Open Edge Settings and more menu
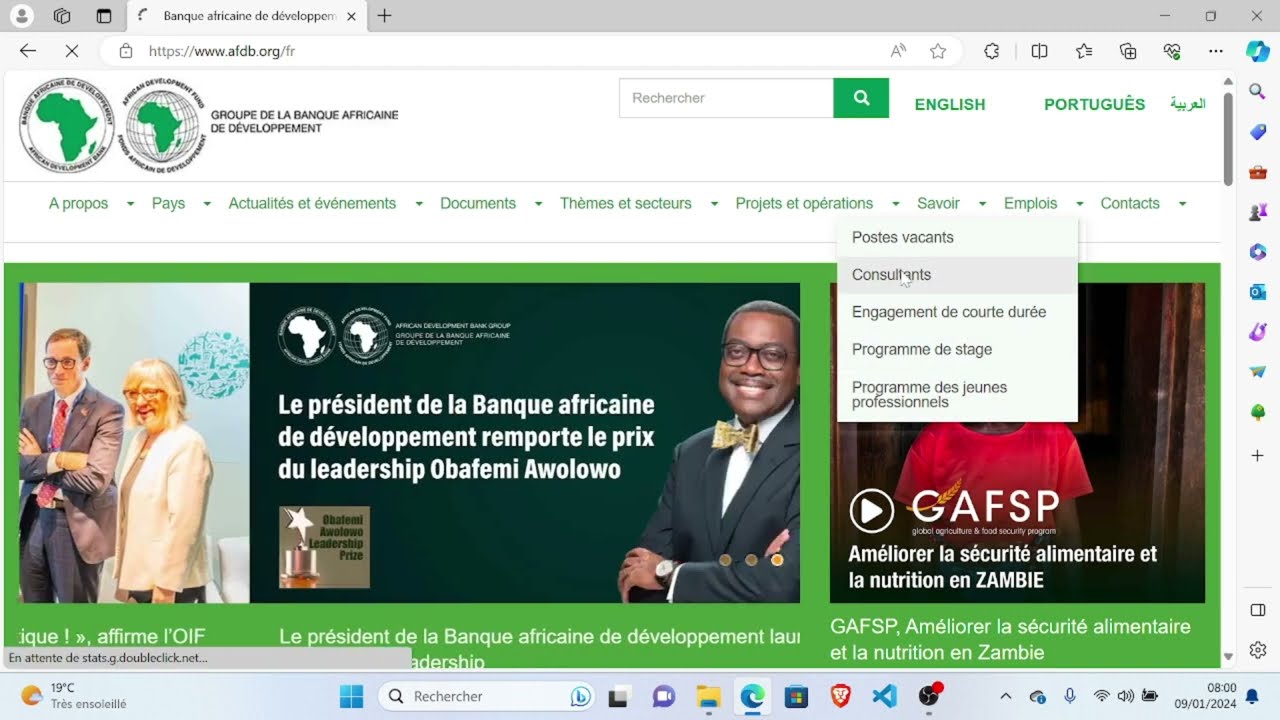This screenshot has height=720, width=1280. tap(1216, 51)
